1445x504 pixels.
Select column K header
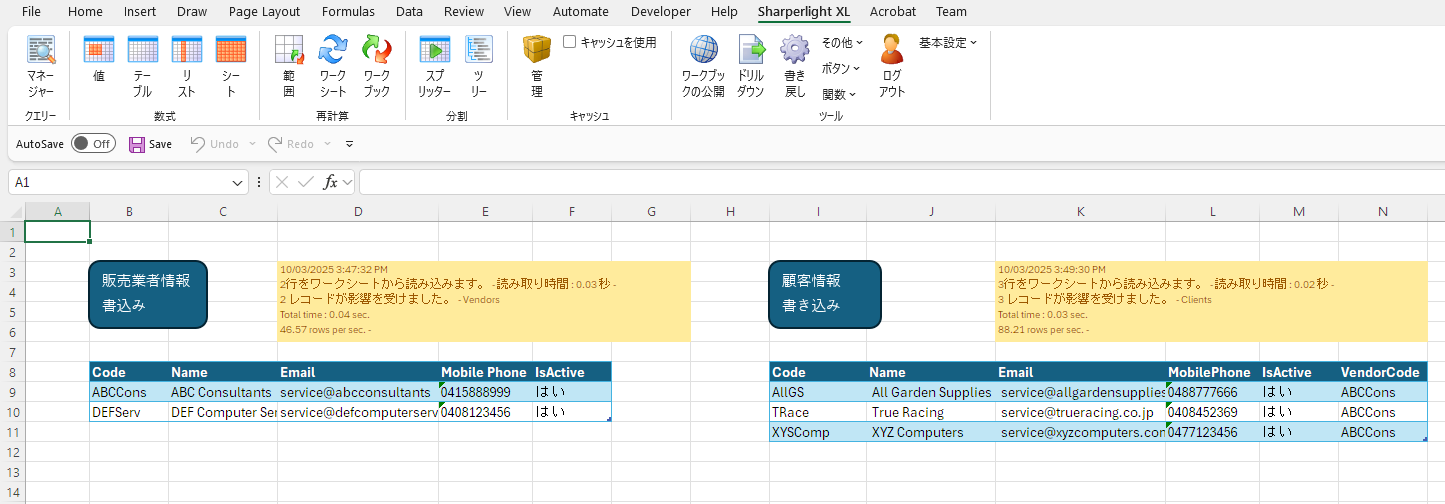1080,211
